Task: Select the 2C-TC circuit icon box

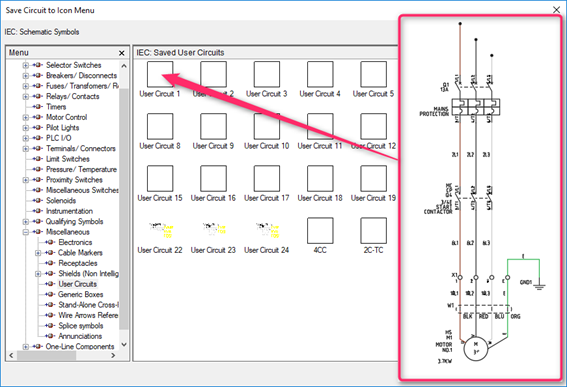Action: click(374, 230)
